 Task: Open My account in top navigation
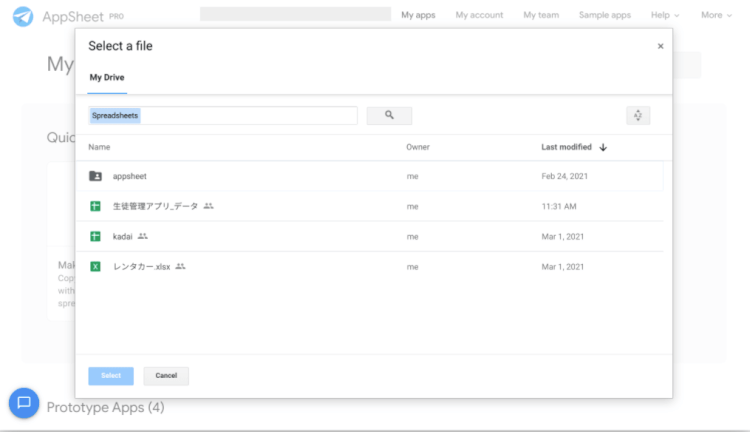479,15
